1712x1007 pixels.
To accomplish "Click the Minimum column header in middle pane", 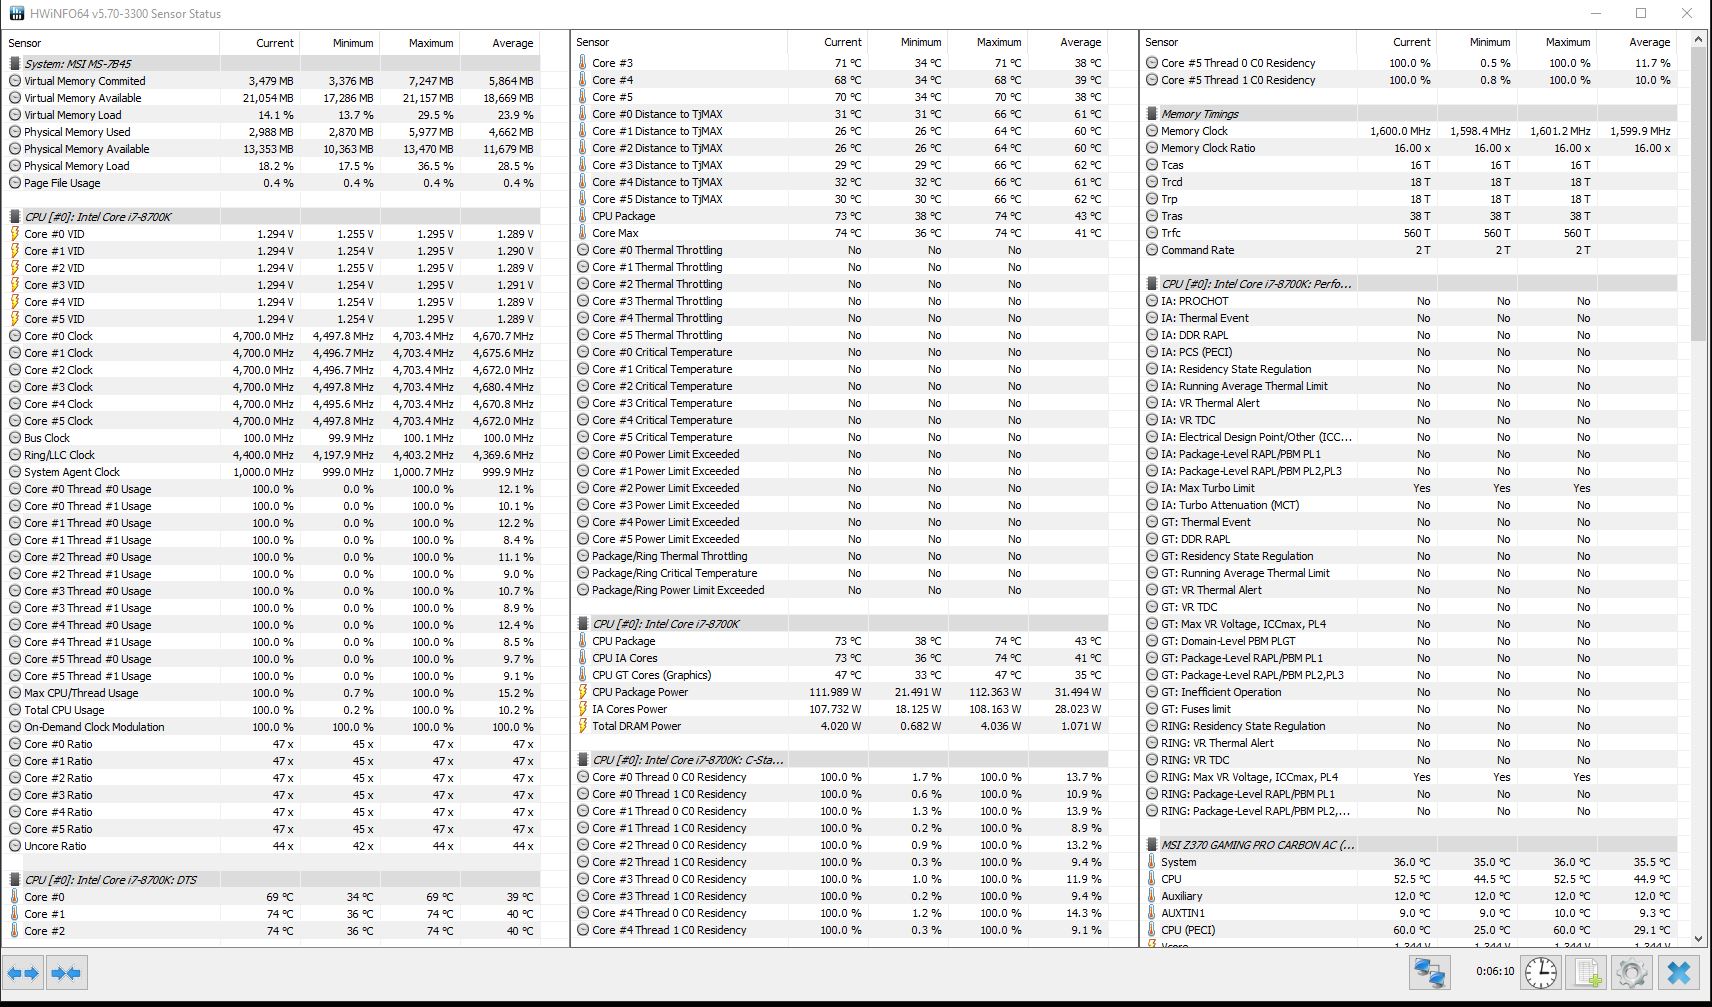I will point(908,42).
